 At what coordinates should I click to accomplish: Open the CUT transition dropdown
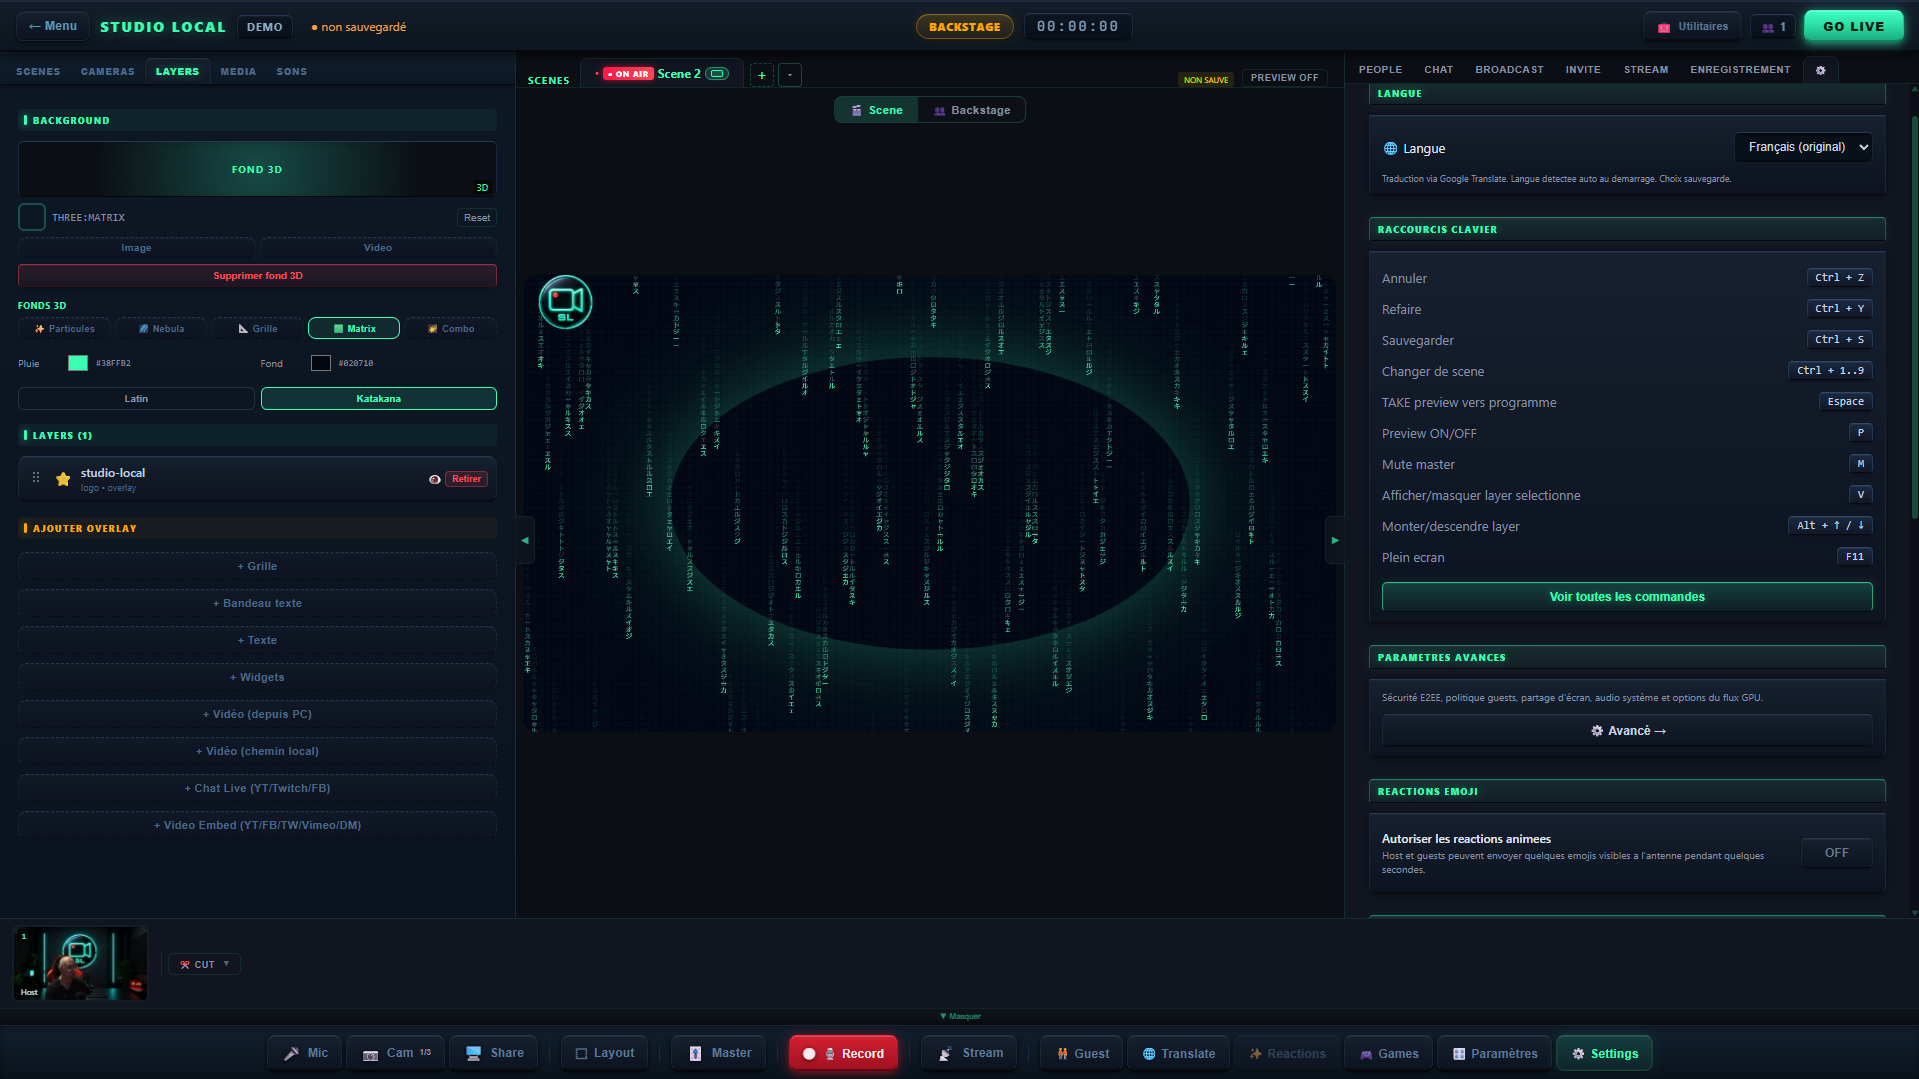pos(204,965)
